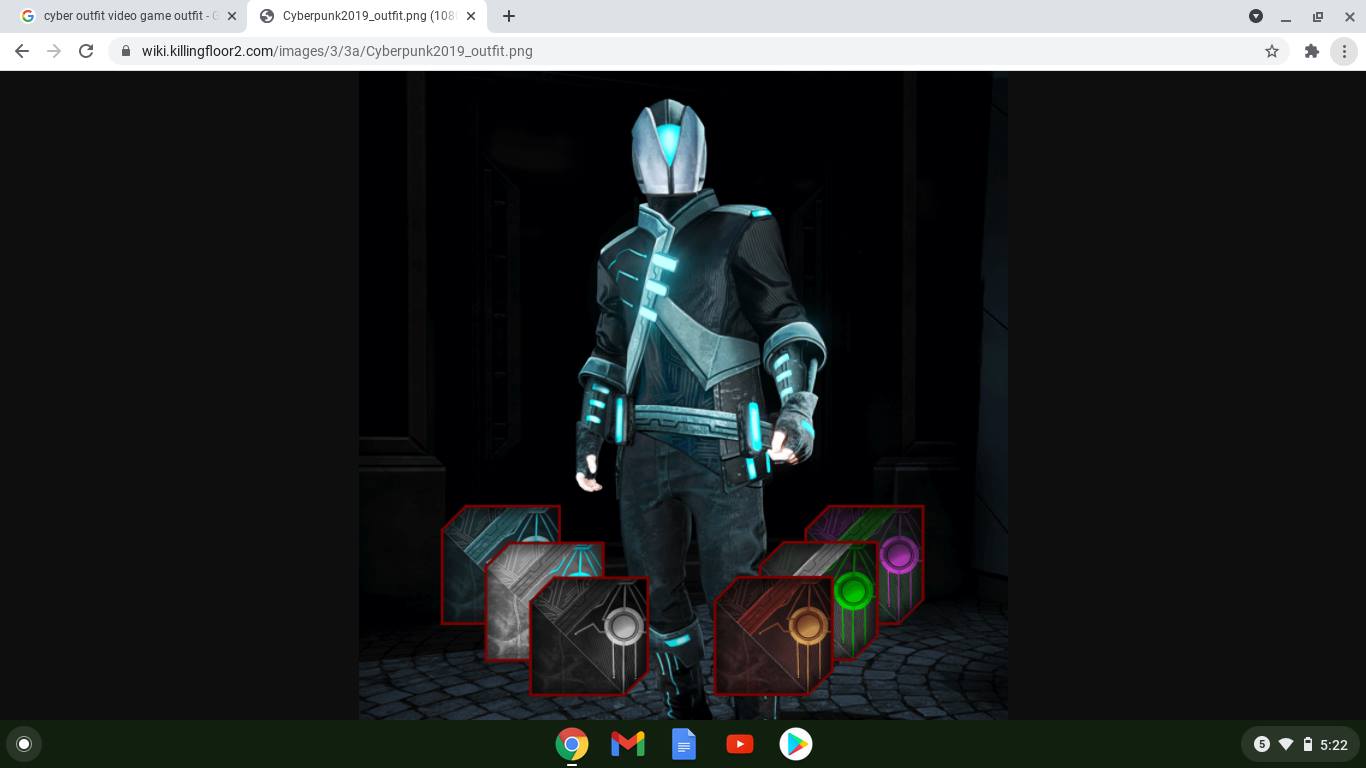The image size is (1366, 768).
Task: Open the Extensions puzzle icon
Action: coord(1312,51)
